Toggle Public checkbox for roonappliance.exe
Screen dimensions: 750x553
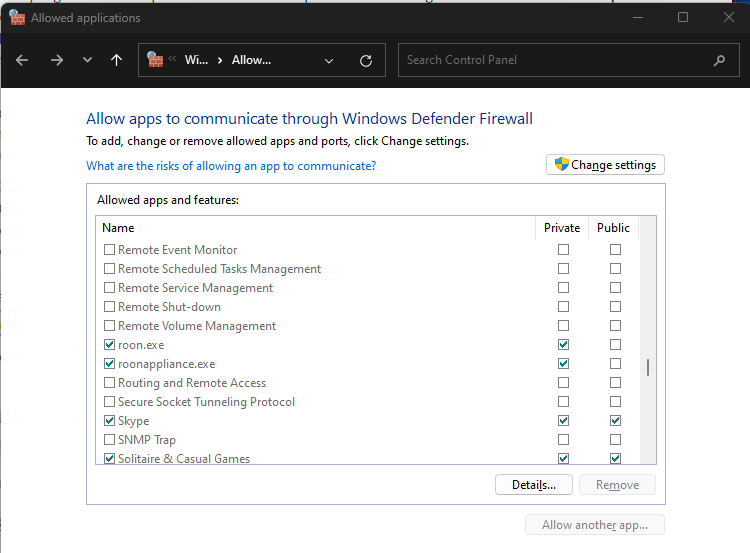(616, 364)
